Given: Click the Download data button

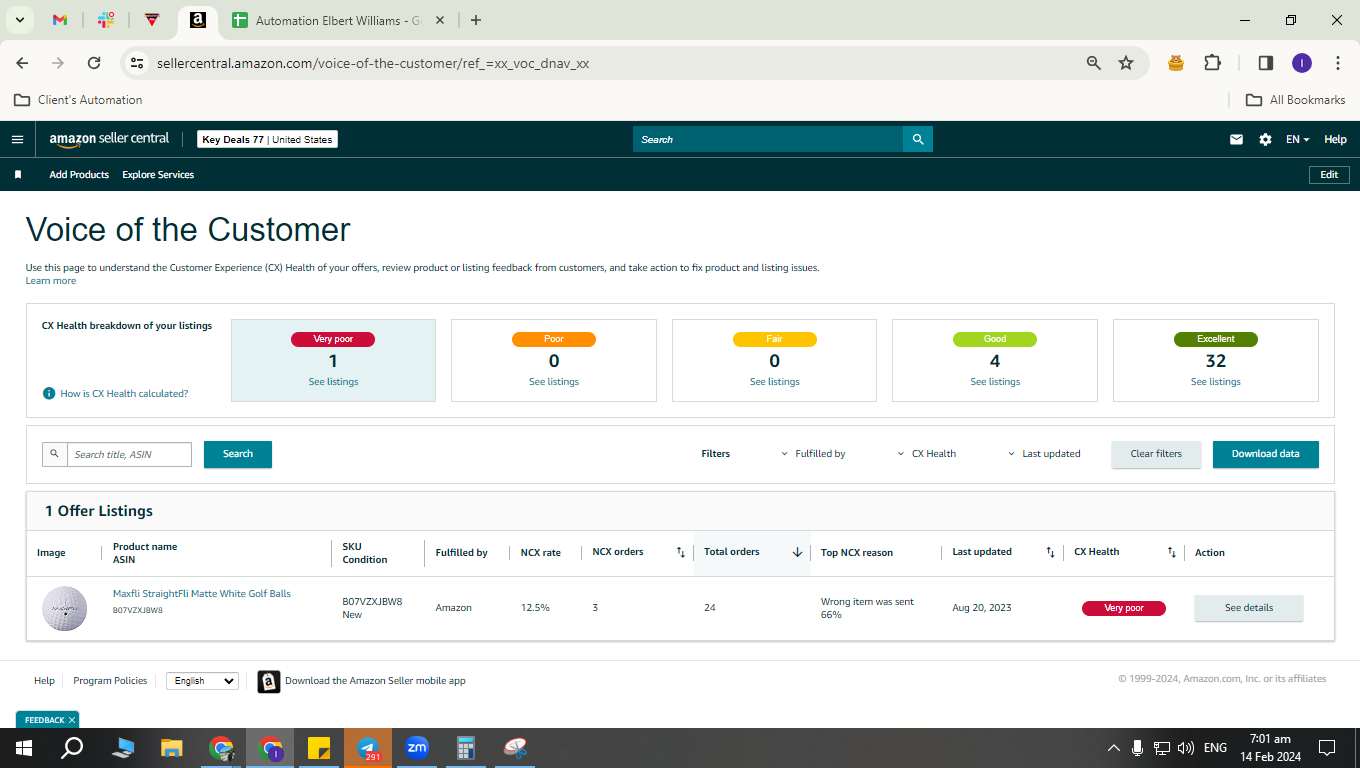Looking at the screenshot, I should point(1266,454).
